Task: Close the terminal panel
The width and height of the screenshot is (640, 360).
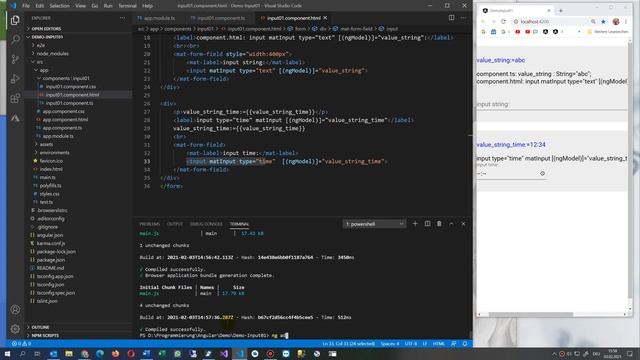Action: (463, 224)
